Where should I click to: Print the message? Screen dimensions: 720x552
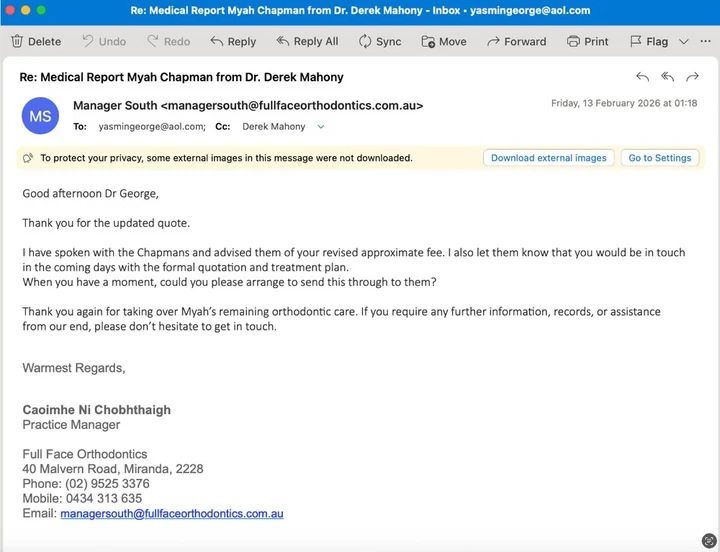tap(588, 41)
